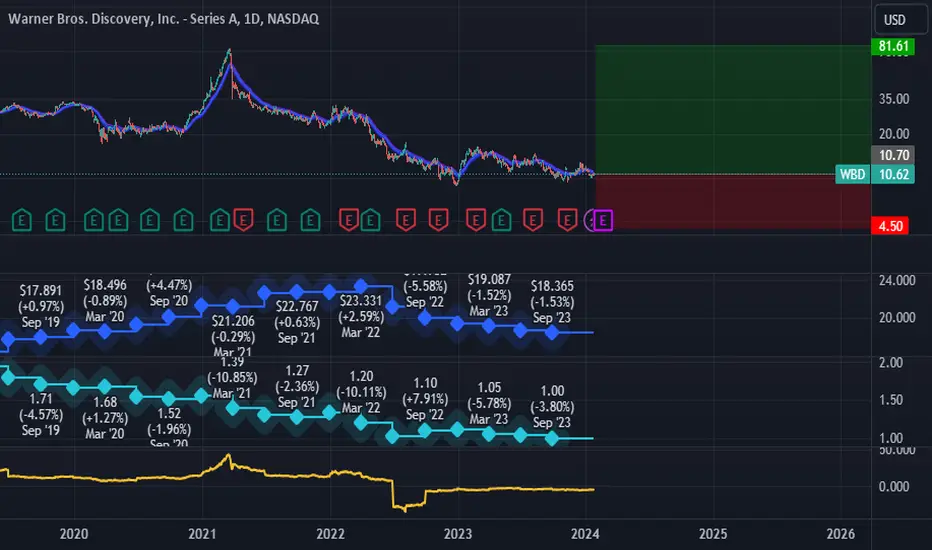
Task: Click the red 4.50 stop-loss price label
Action: click(890, 226)
